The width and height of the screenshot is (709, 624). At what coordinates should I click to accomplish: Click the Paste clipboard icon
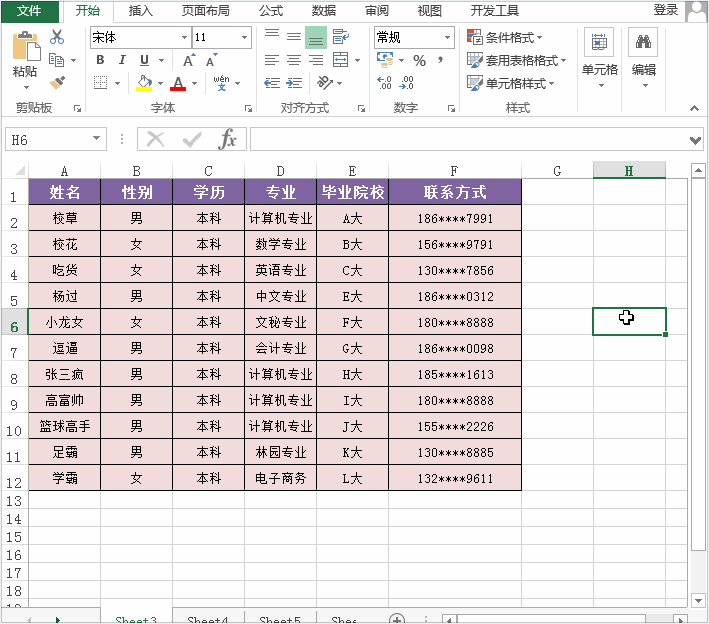26,46
